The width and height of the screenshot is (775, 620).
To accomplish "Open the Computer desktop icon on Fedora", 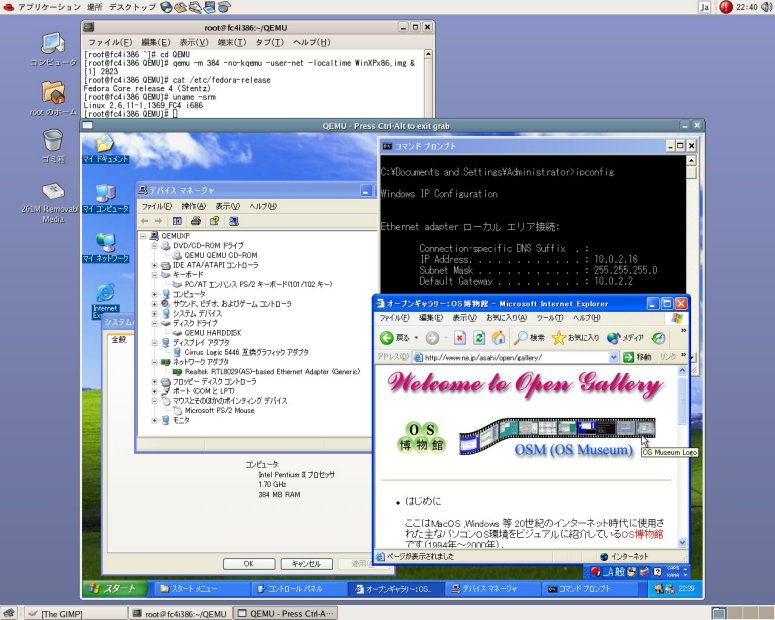I will (53, 45).
